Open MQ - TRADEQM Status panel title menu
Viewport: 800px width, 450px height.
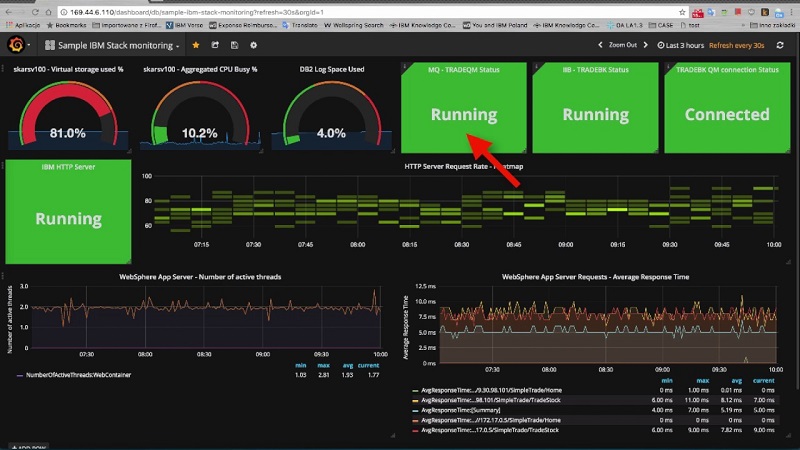(x=463, y=69)
